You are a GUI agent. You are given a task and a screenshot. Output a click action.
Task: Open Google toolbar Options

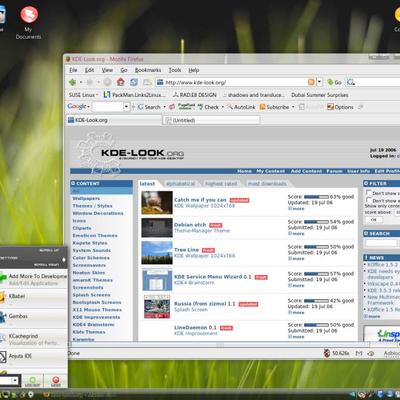click(340, 107)
